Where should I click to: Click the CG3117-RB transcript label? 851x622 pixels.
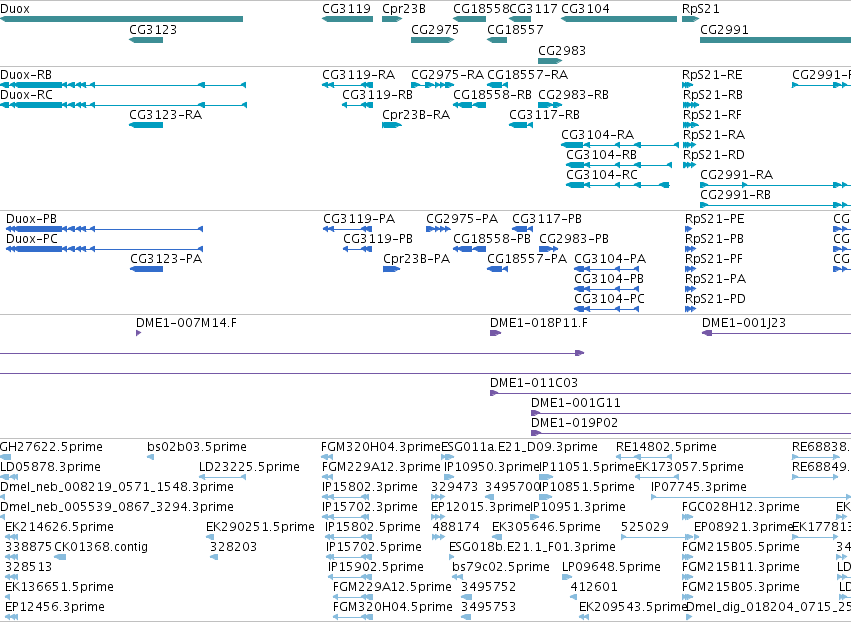[x=544, y=115]
